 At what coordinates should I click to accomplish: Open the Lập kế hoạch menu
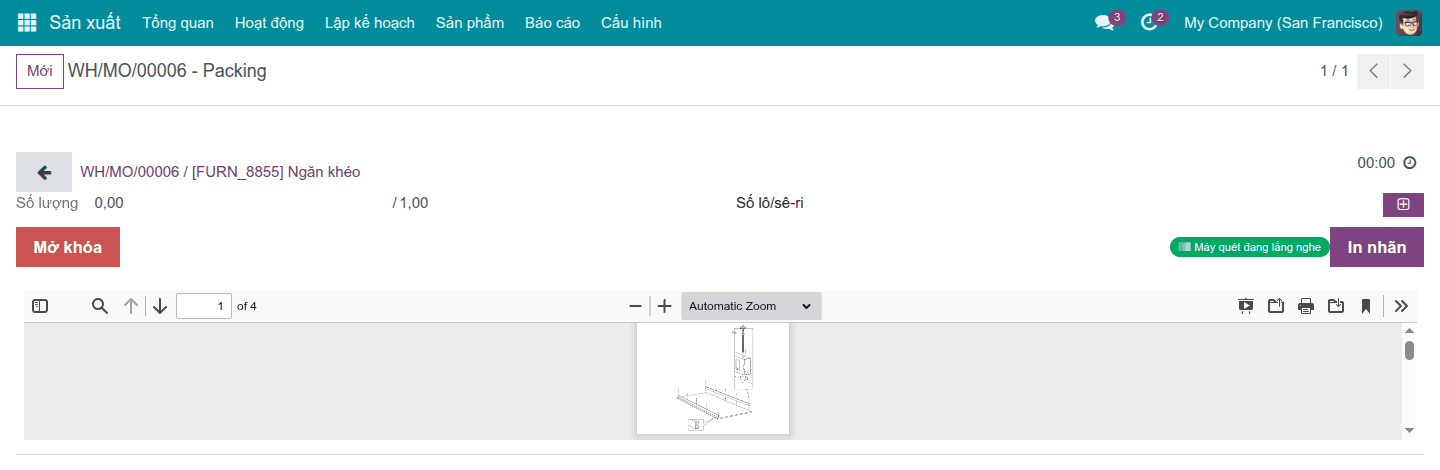tap(370, 22)
